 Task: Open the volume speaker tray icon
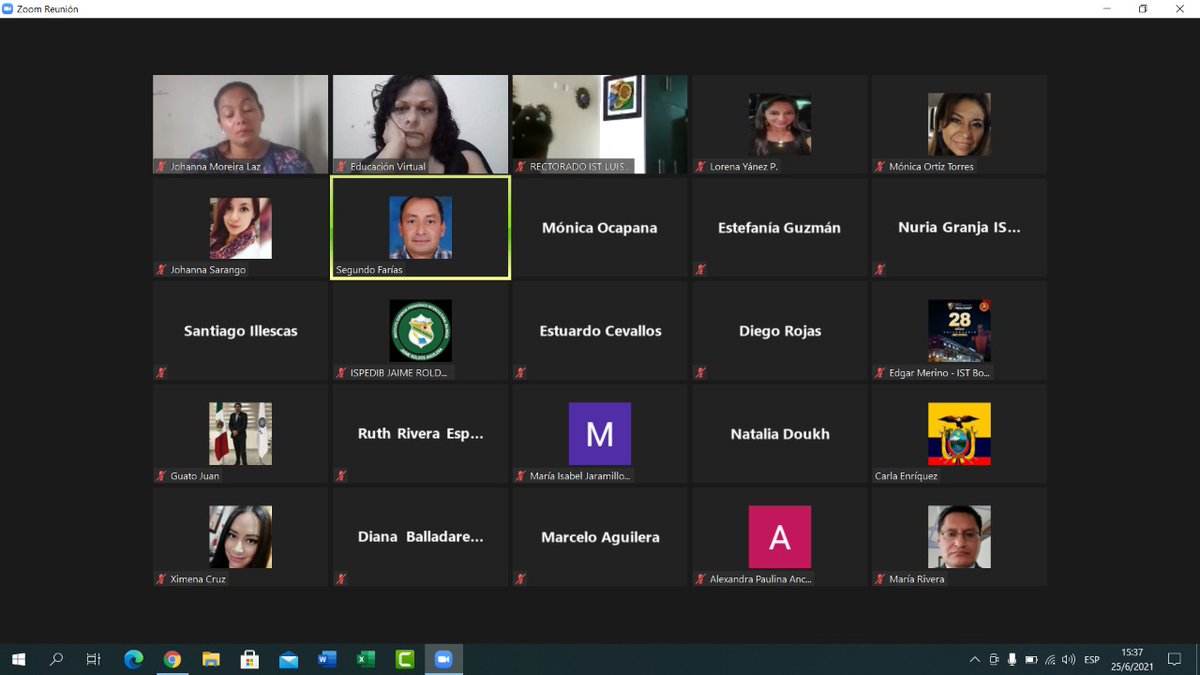tap(1069, 660)
